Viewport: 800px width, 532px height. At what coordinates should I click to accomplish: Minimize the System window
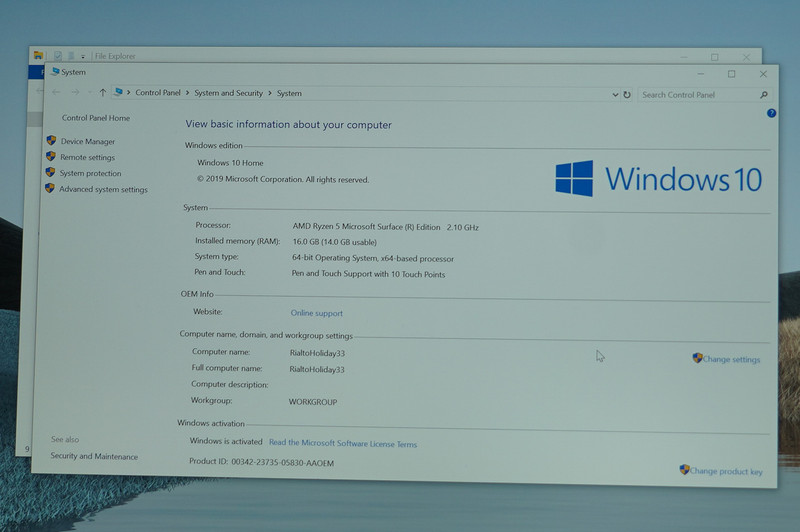[x=701, y=74]
